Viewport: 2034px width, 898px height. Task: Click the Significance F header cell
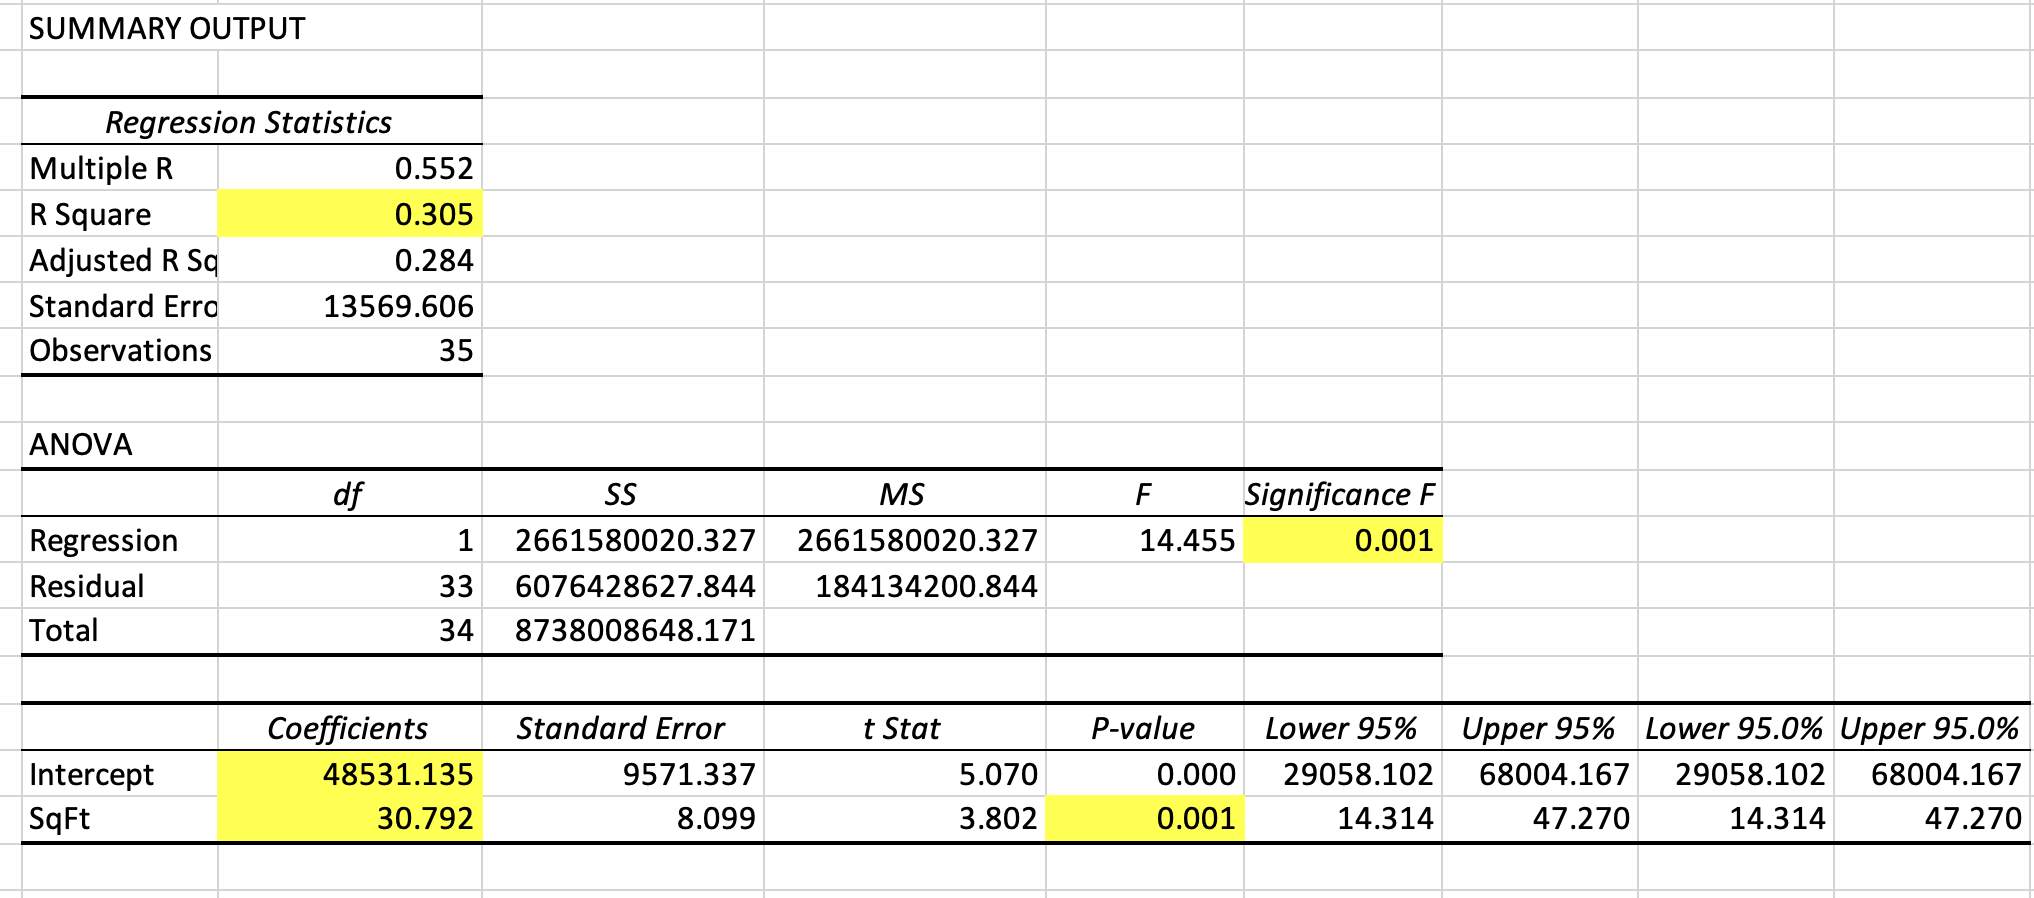tap(1343, 494)
